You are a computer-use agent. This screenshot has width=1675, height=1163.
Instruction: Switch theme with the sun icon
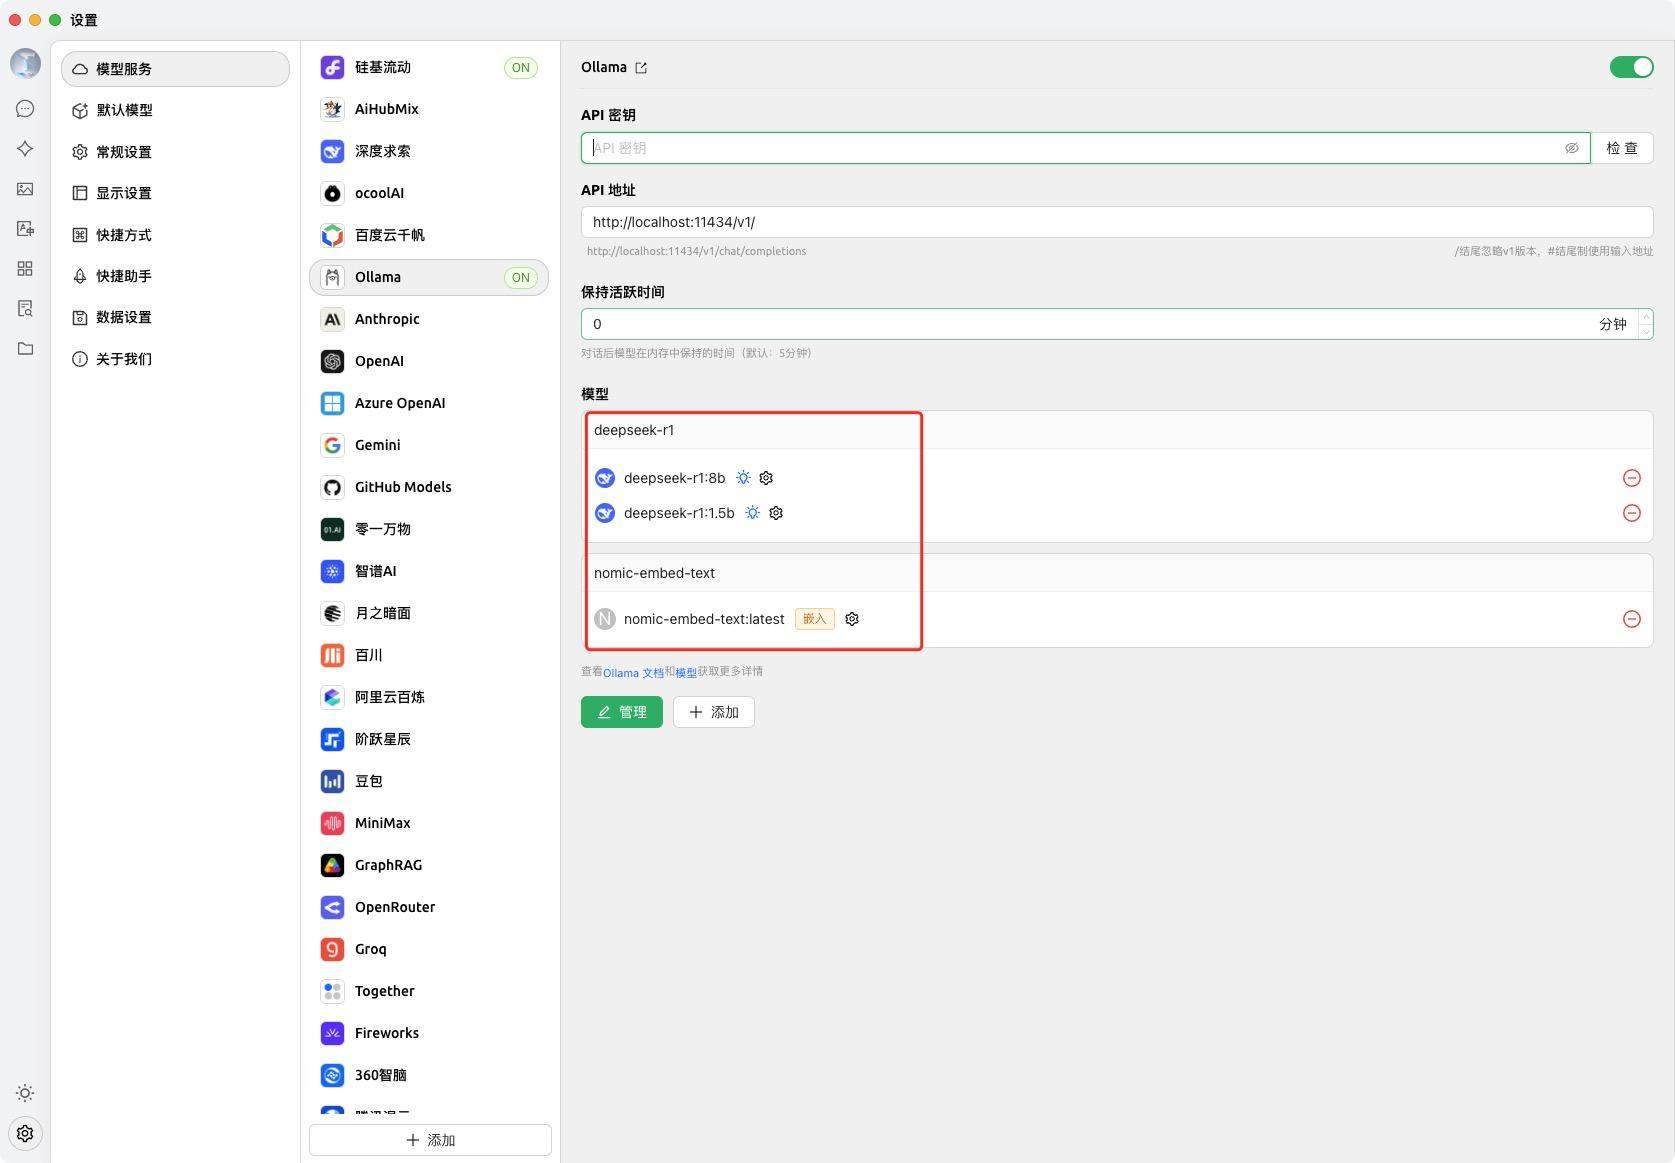pyautogui.click(x=25, y=1093)
